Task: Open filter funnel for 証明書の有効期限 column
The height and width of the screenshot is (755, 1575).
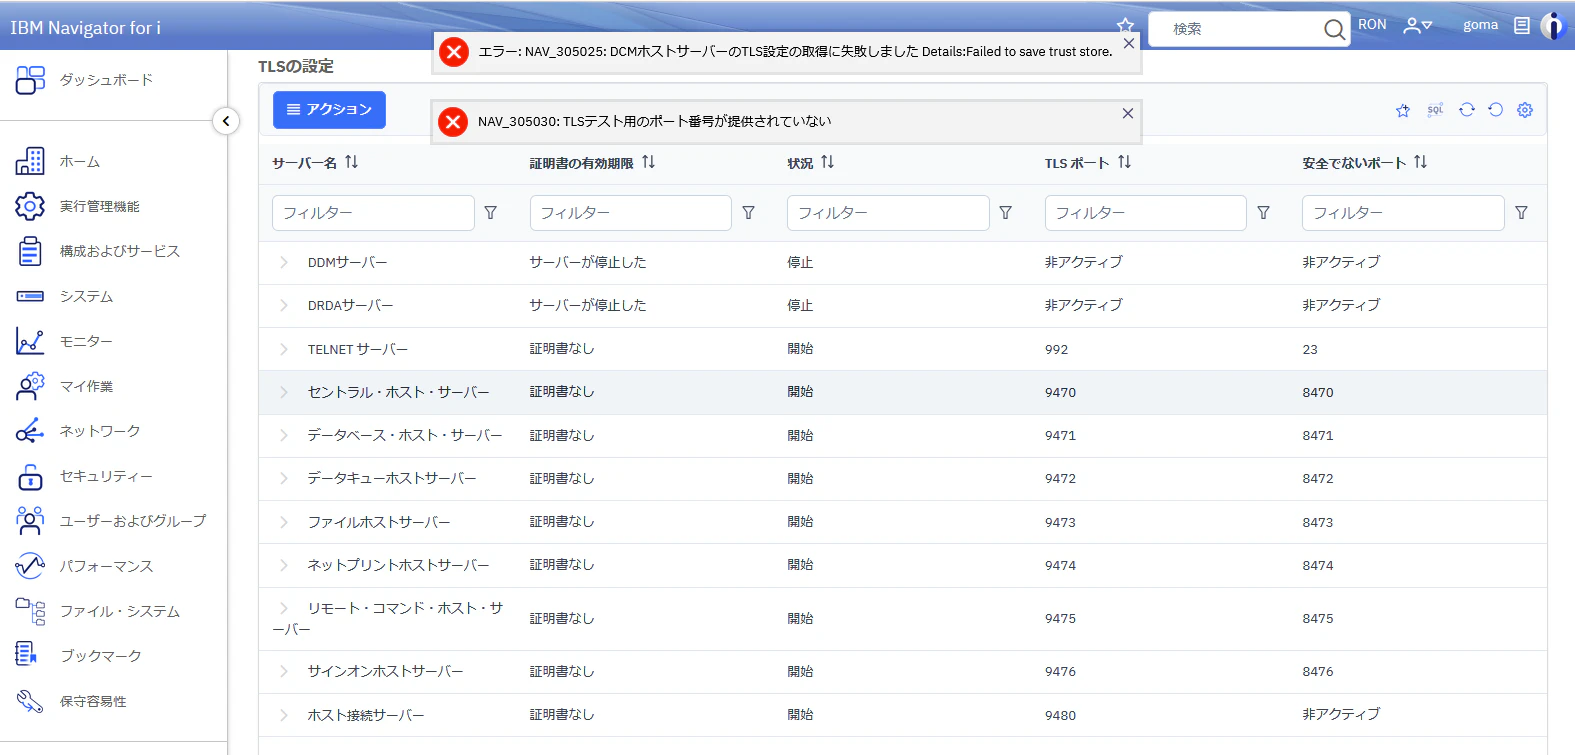Action: click(x=748, y=213)
